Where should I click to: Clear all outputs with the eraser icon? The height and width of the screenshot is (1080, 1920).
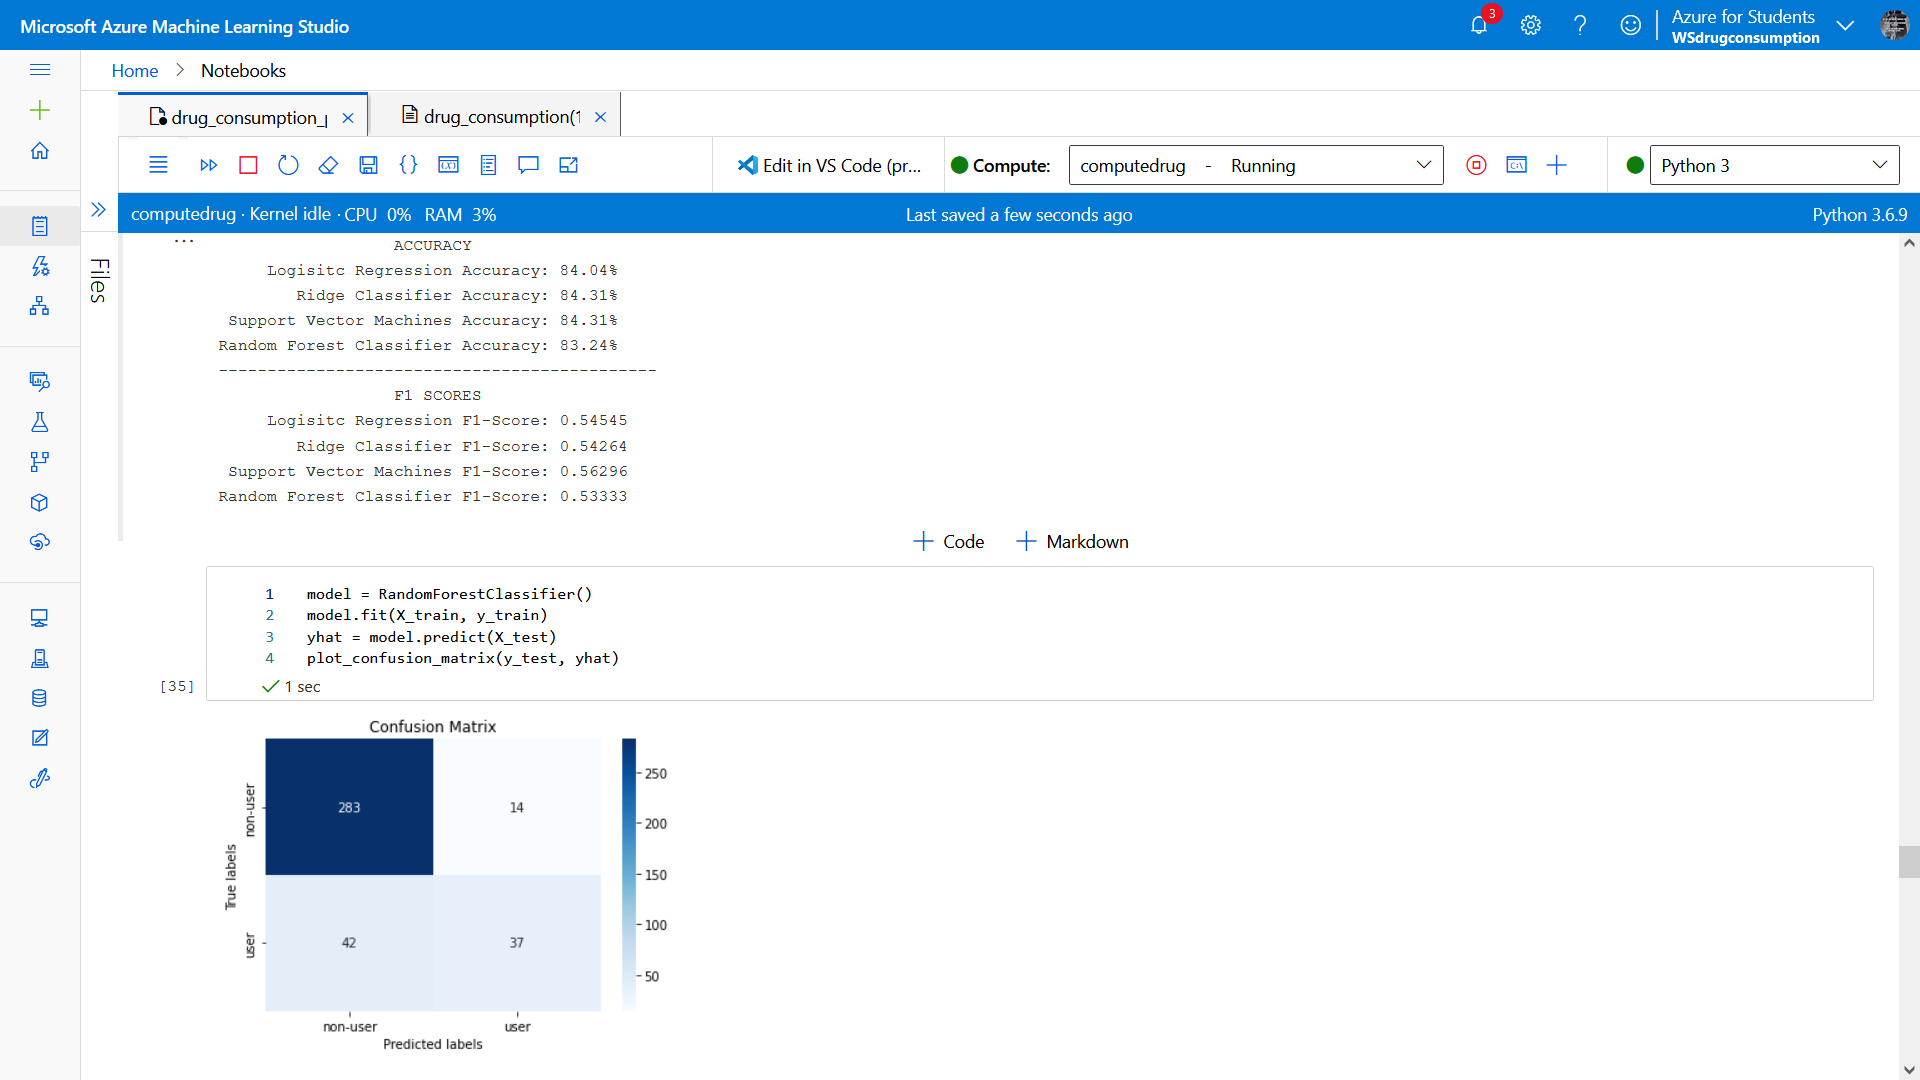coord(328,165)
